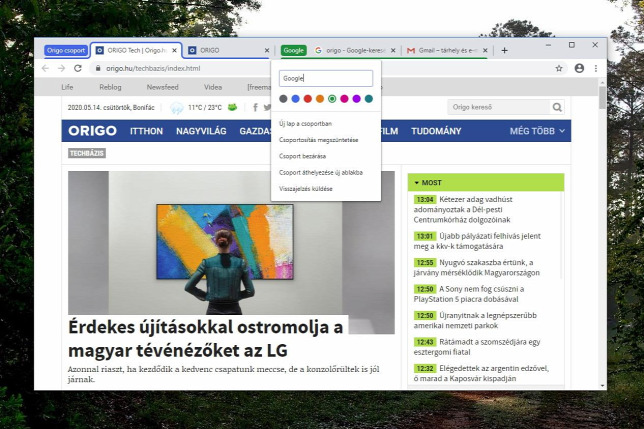Open the ITTHON navigation item
644x429 pixels.
(146, 131)
